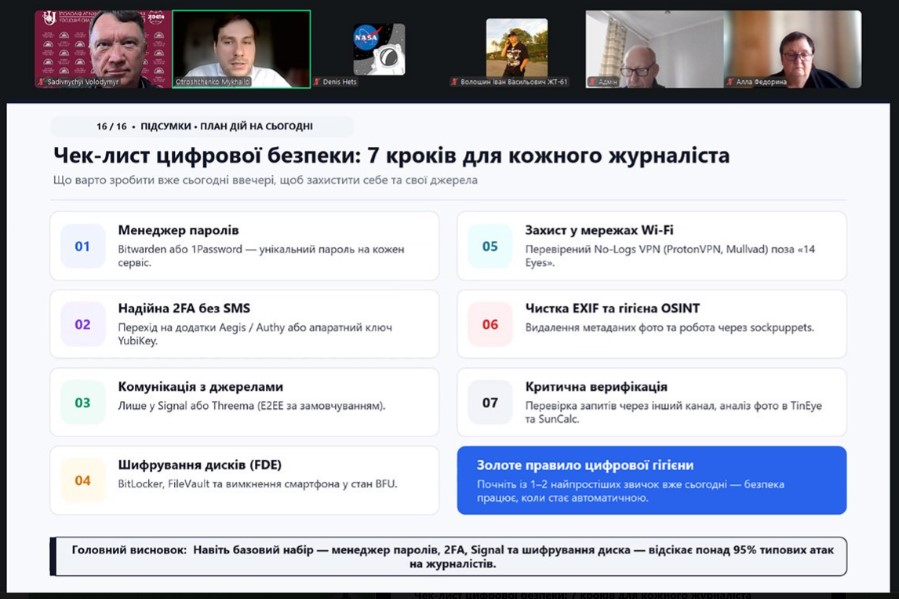Click the heading 'Надійна 2FA без SMS'
The image size is (899, 599).
tap(184, 308)
